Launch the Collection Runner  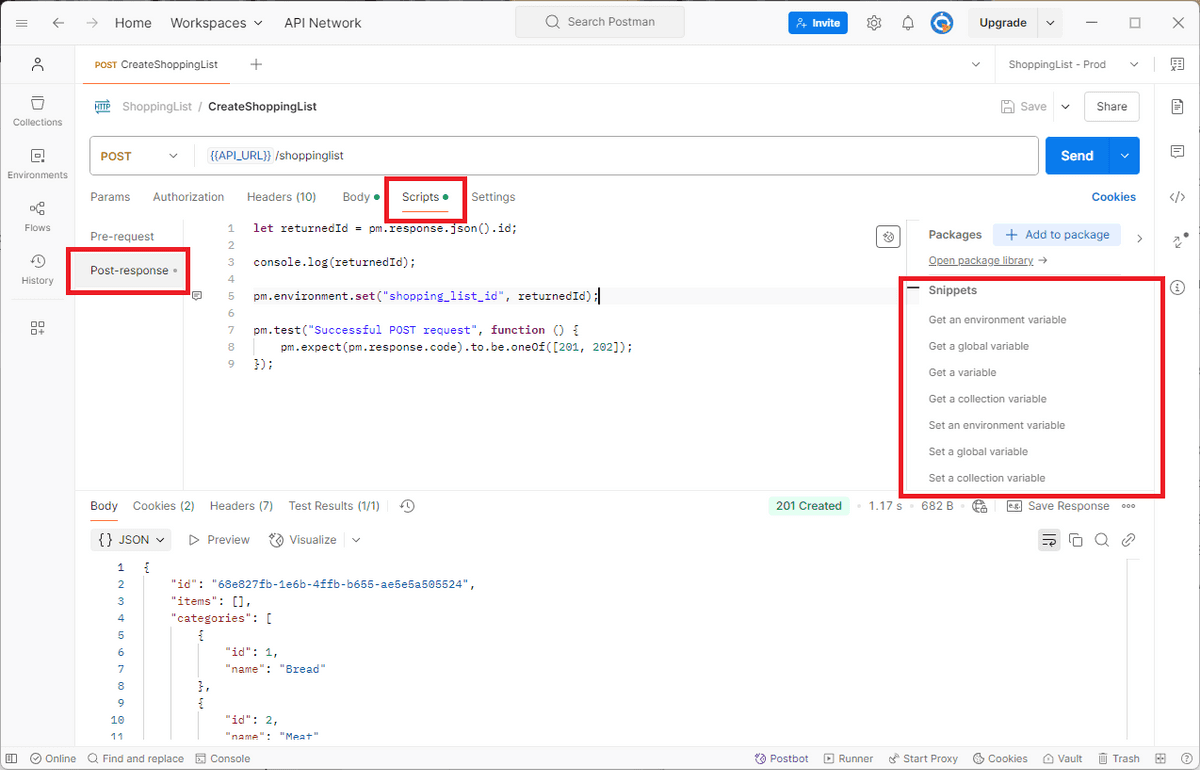(x=848, y=758)
